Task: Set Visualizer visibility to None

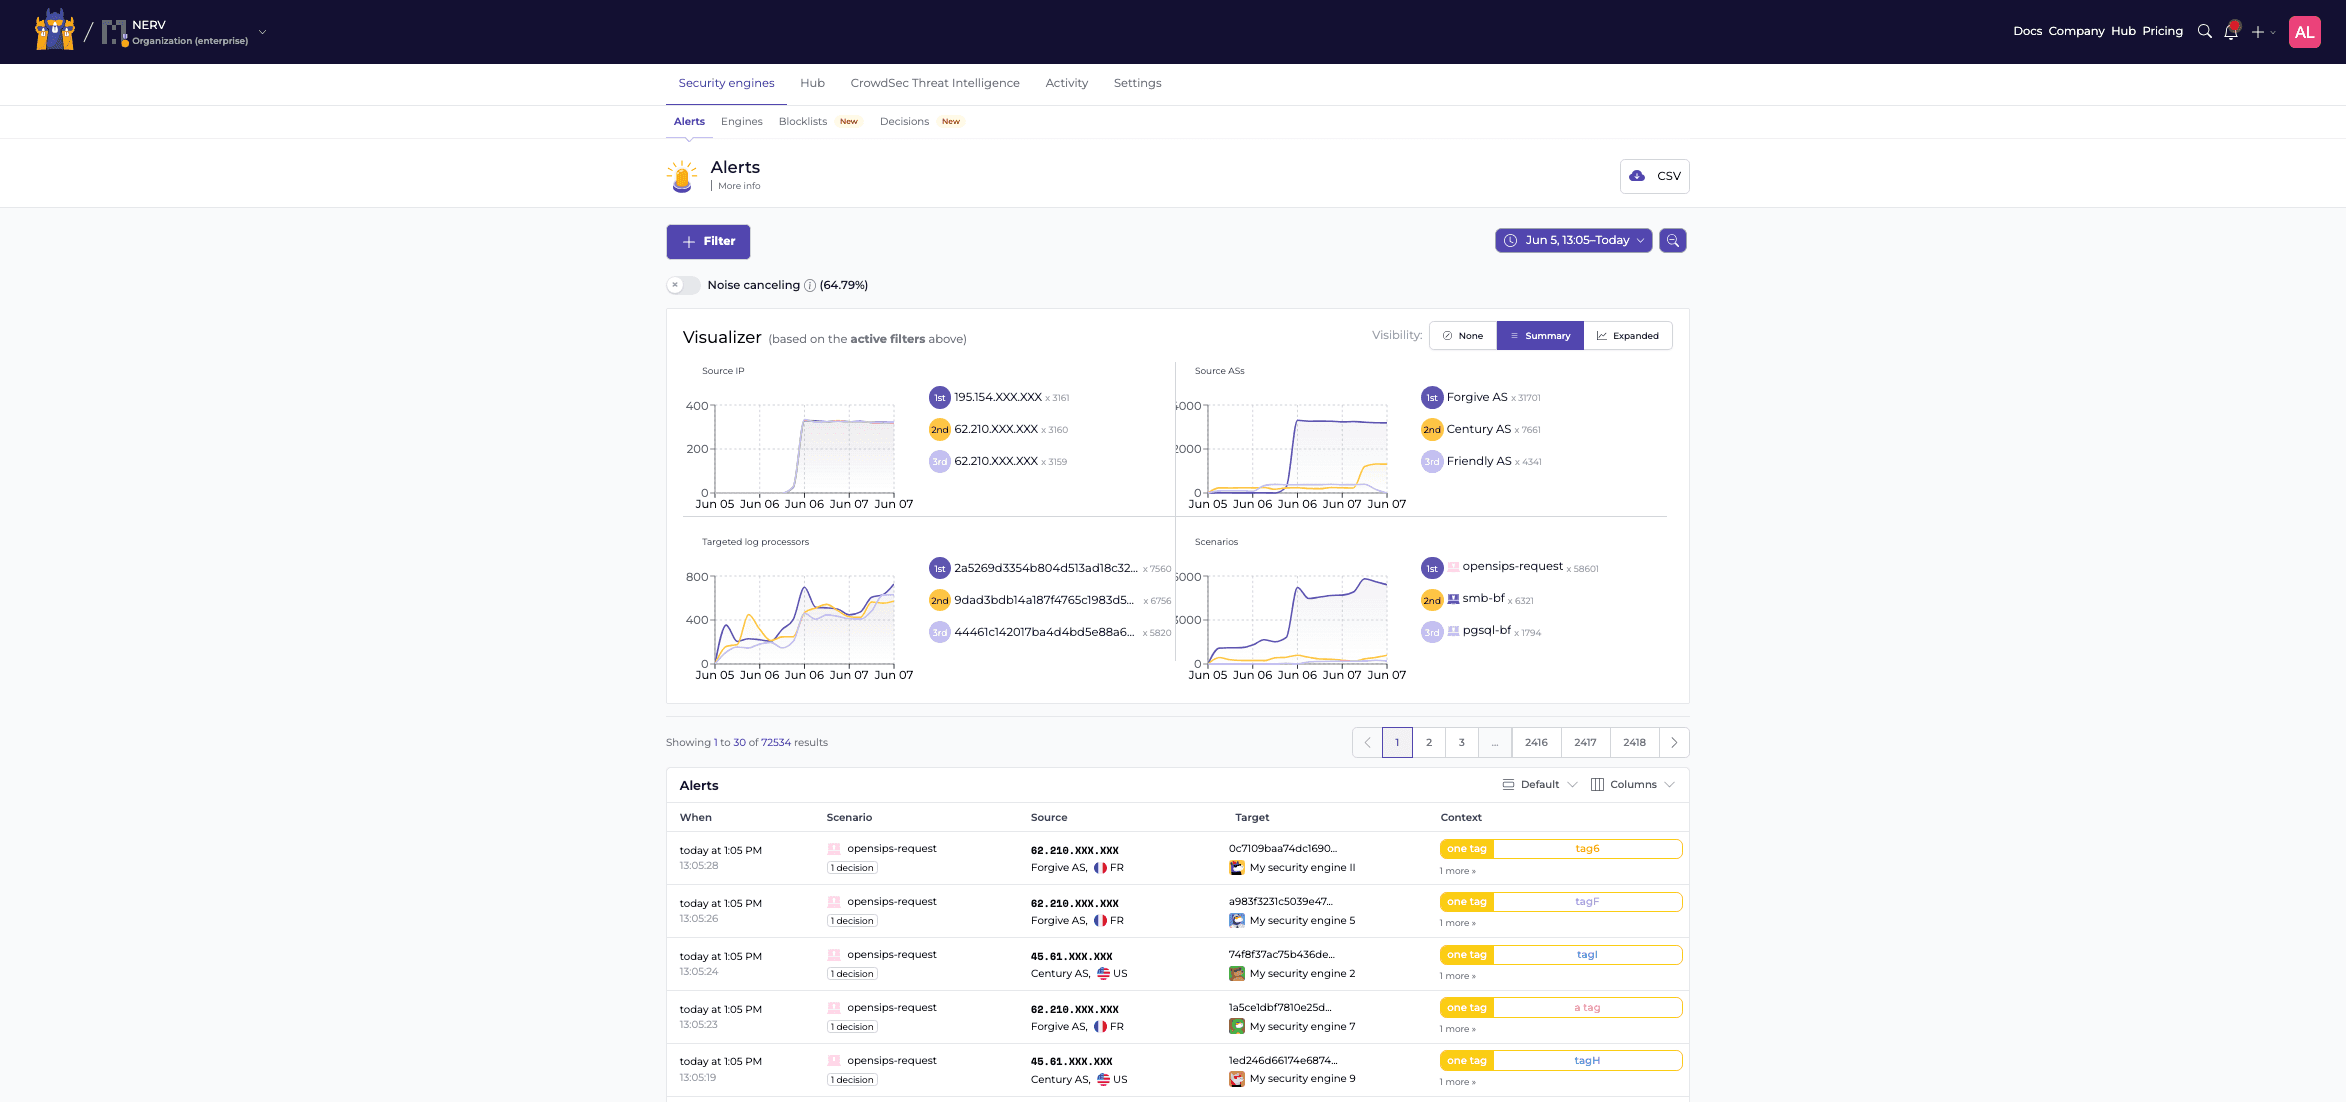Action: click(1463, 336)
